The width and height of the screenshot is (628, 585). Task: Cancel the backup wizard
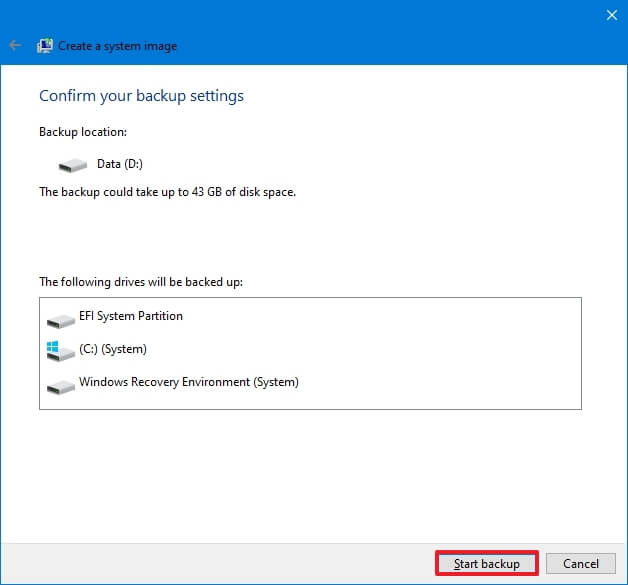pos(580,564)
